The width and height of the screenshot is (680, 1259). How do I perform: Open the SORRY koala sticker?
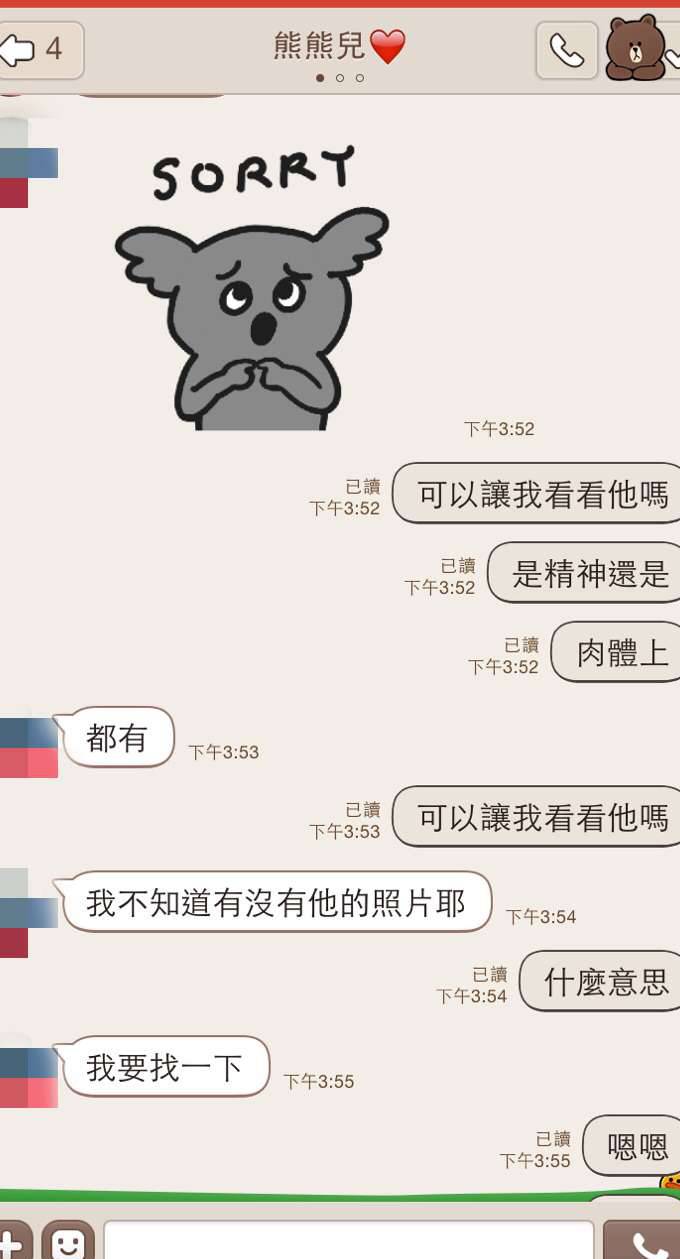[x=251, y=288]
